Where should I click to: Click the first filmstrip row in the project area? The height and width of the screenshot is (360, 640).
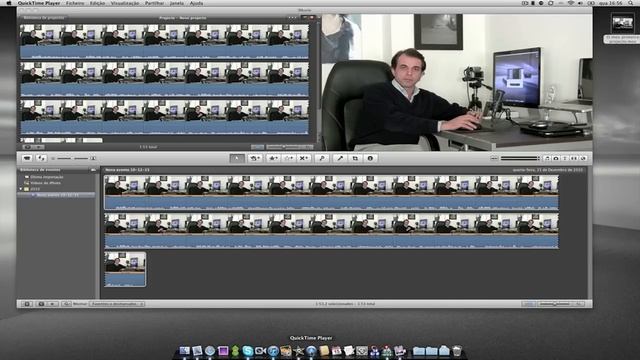165,41
